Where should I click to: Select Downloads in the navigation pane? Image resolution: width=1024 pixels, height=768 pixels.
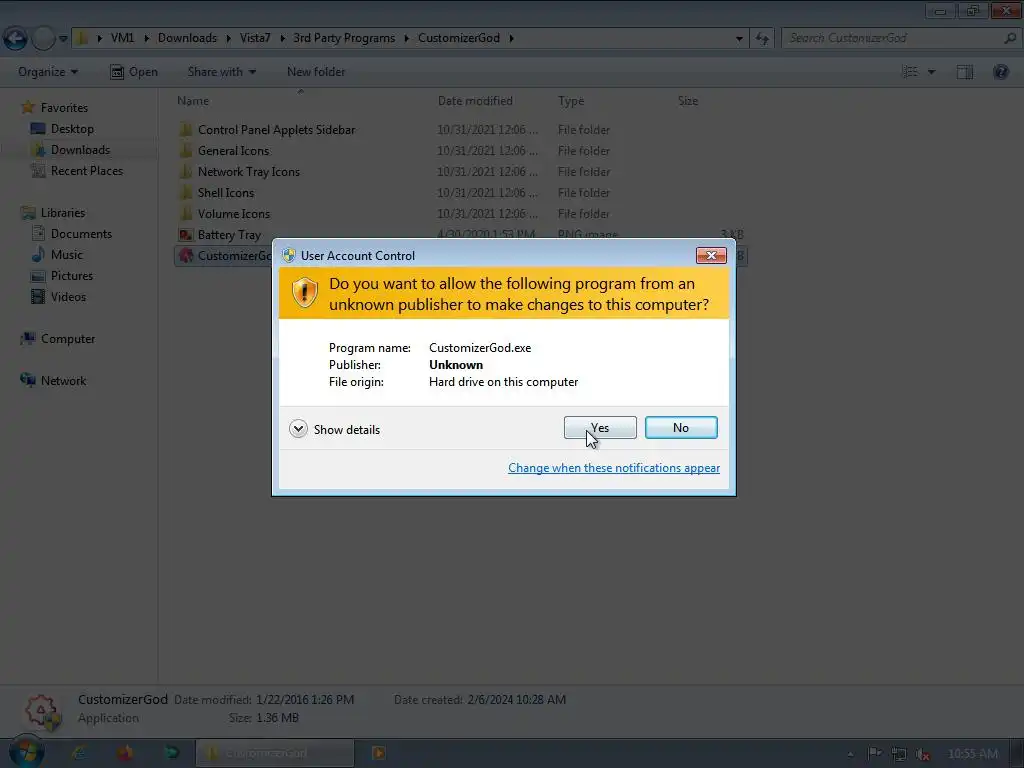71,150
